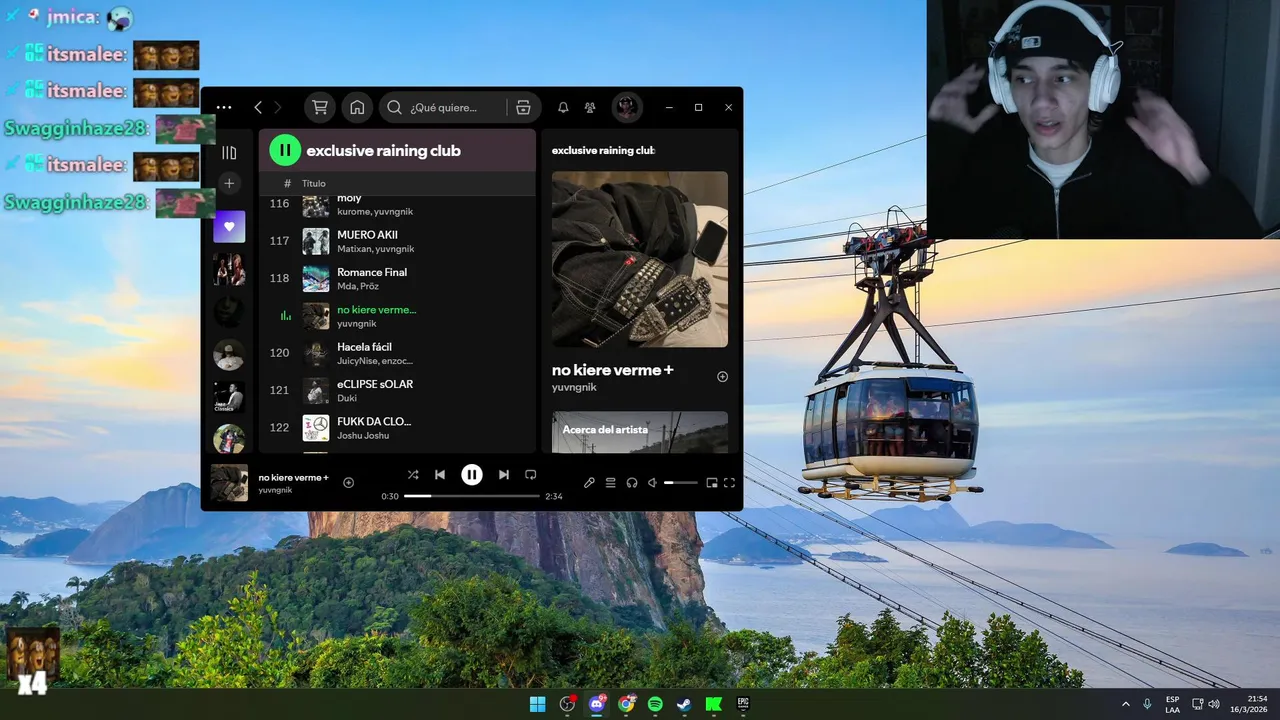Open 'yuvngnik' artist in bottom bar
The width and height of the screenshot is (1280, 720).
pyautogui.click(x=275, y=490)
